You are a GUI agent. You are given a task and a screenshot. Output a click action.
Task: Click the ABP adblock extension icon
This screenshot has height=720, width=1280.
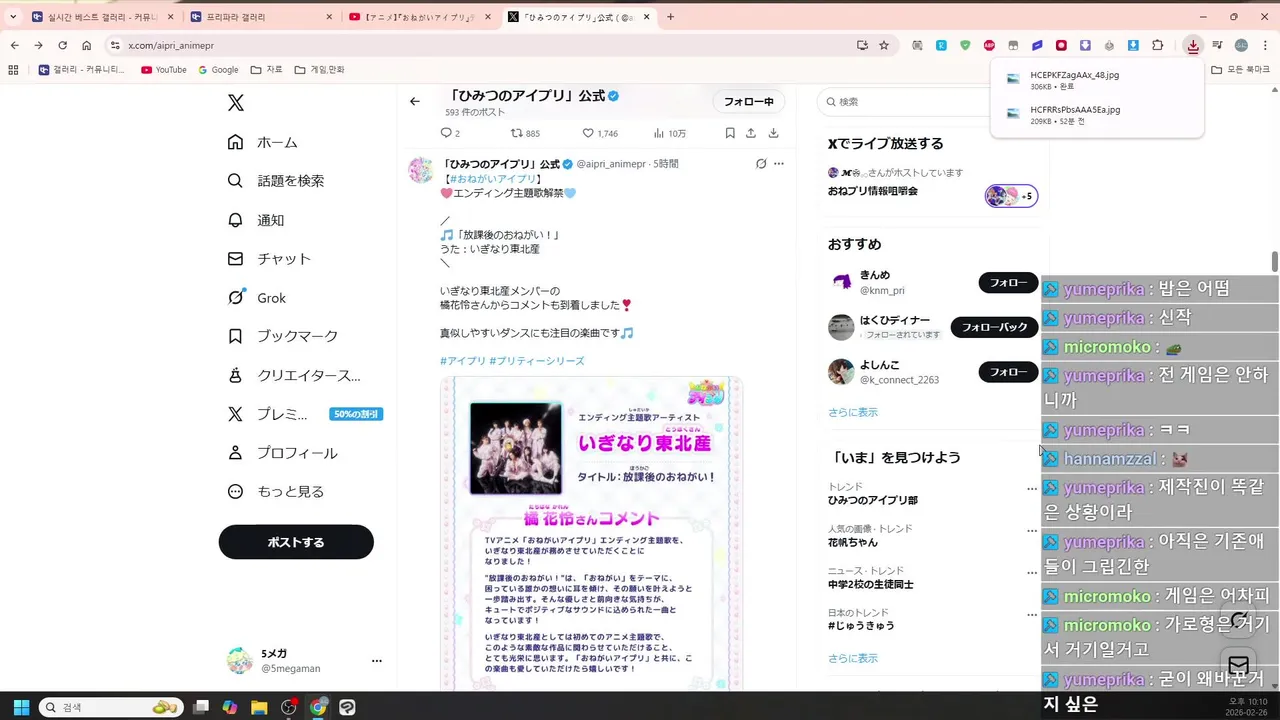[989, 45]
